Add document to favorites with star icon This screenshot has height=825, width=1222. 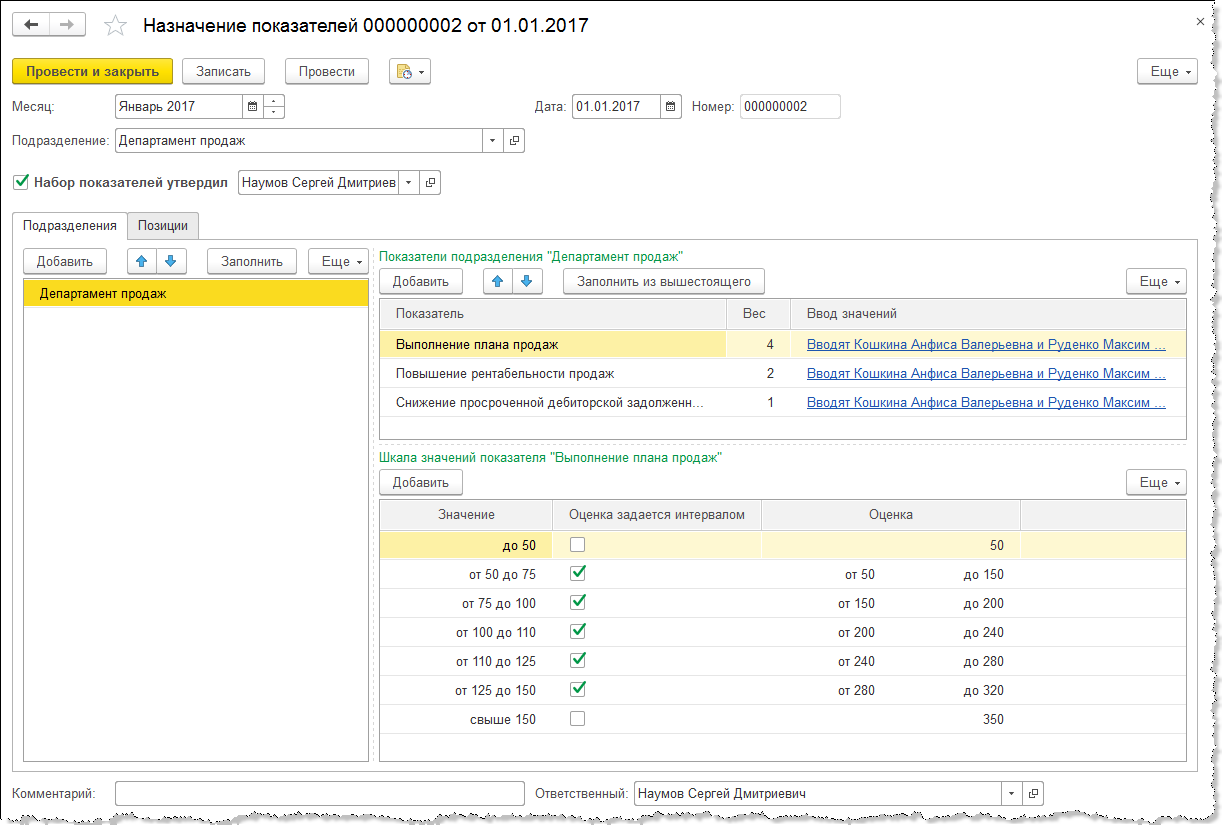point(116,26)
